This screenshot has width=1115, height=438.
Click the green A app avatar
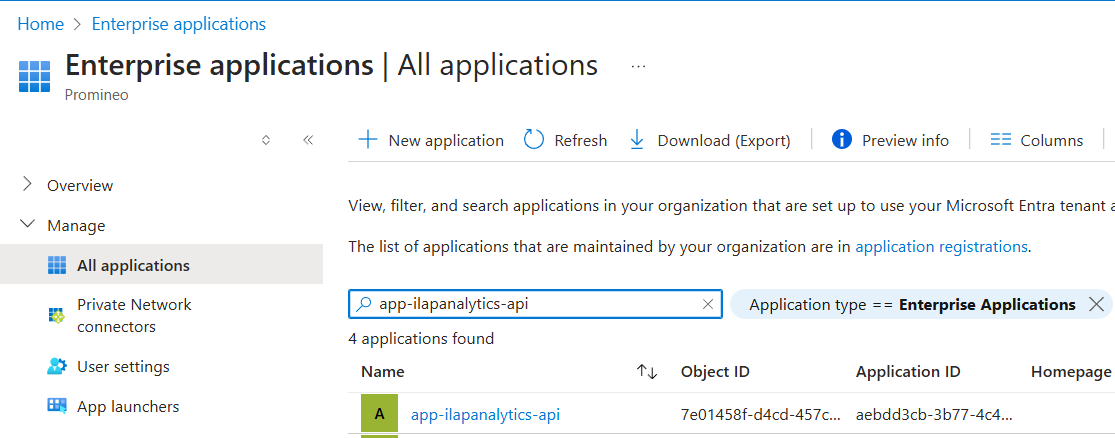point(380,413)
